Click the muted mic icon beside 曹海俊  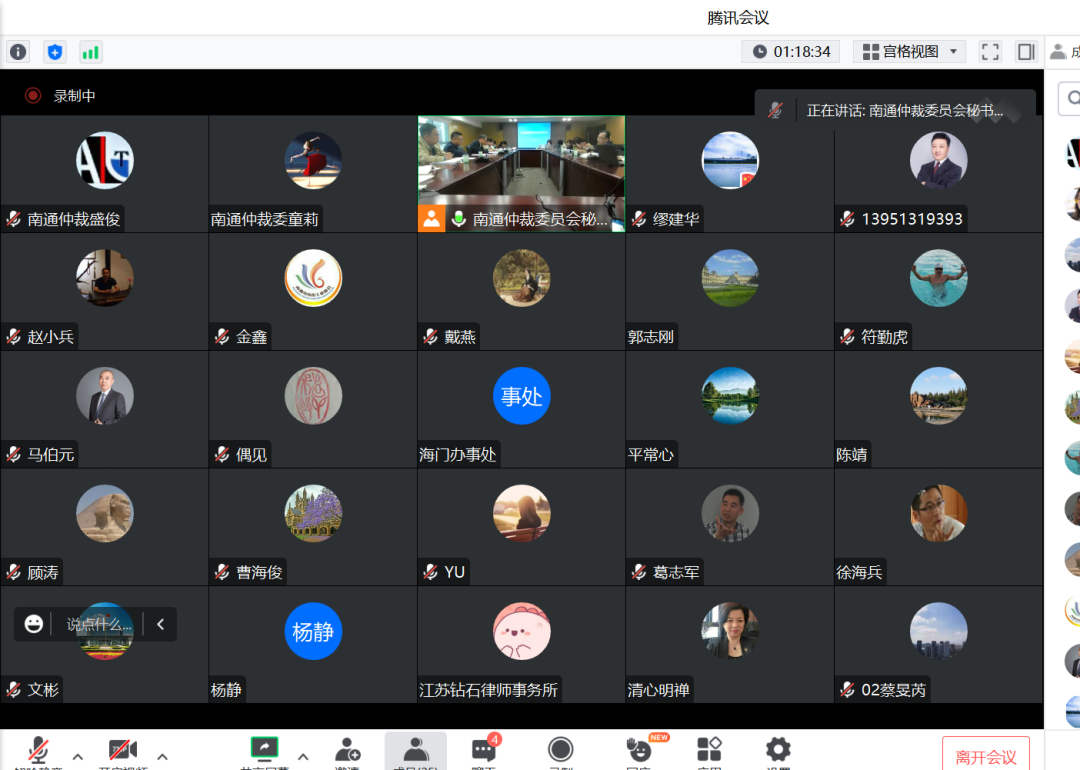tap(222, 572)
